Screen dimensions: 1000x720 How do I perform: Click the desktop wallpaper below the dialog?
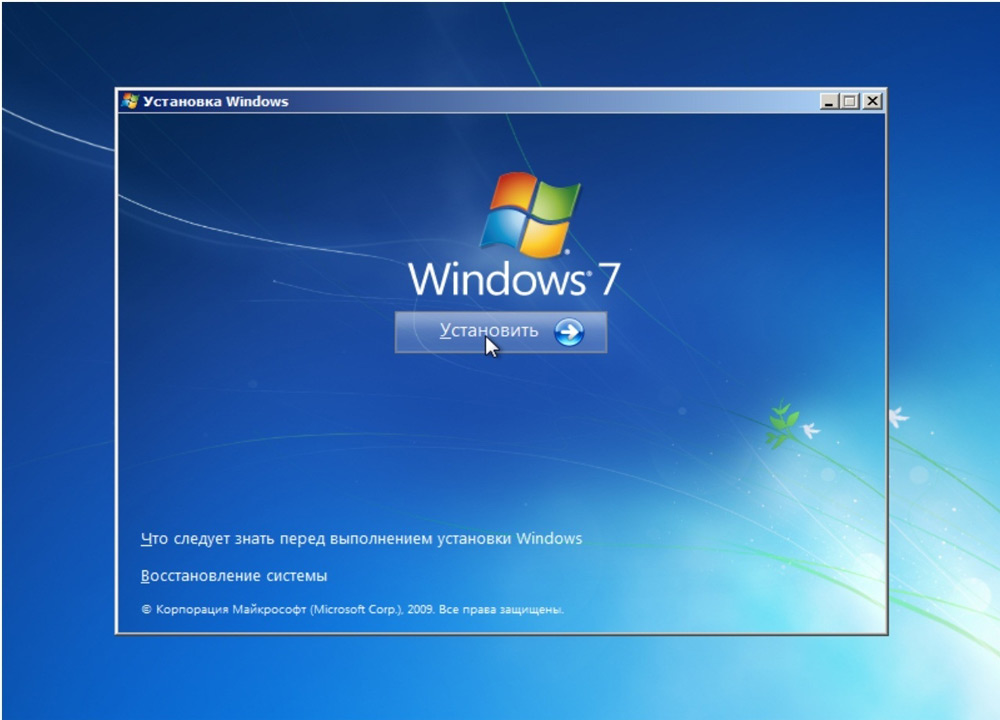(500, 680)
